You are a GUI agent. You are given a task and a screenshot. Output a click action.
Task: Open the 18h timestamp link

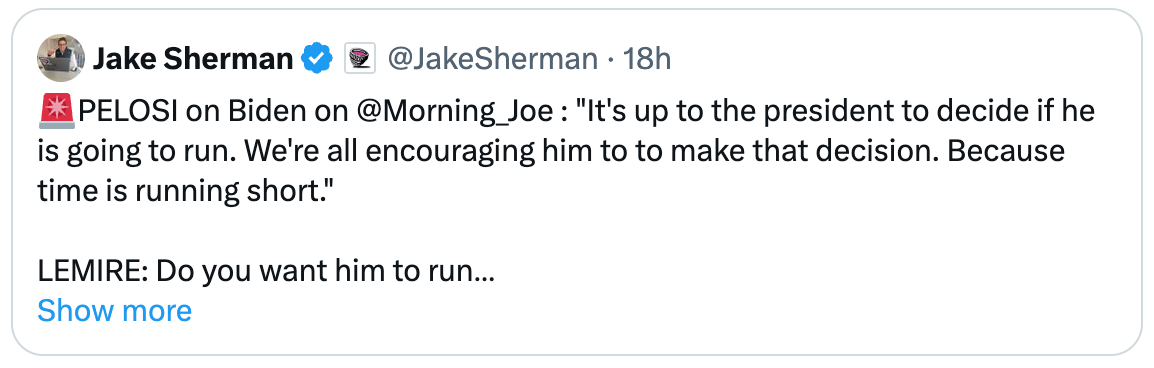(647, 59)
